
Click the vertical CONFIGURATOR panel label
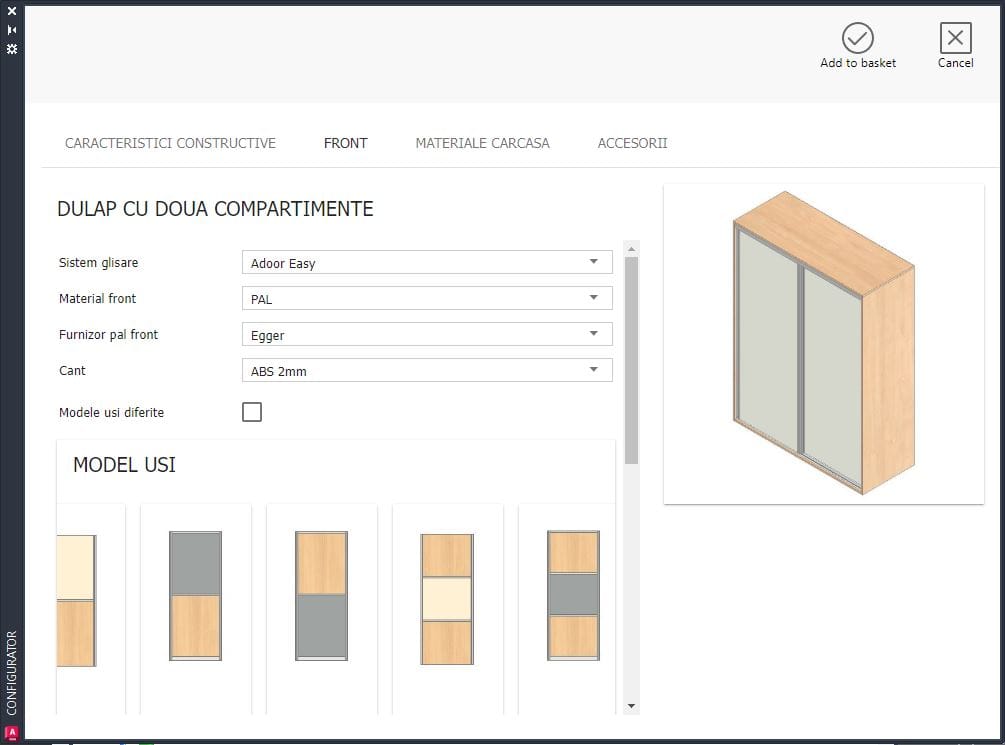click(x=12, y=673)
